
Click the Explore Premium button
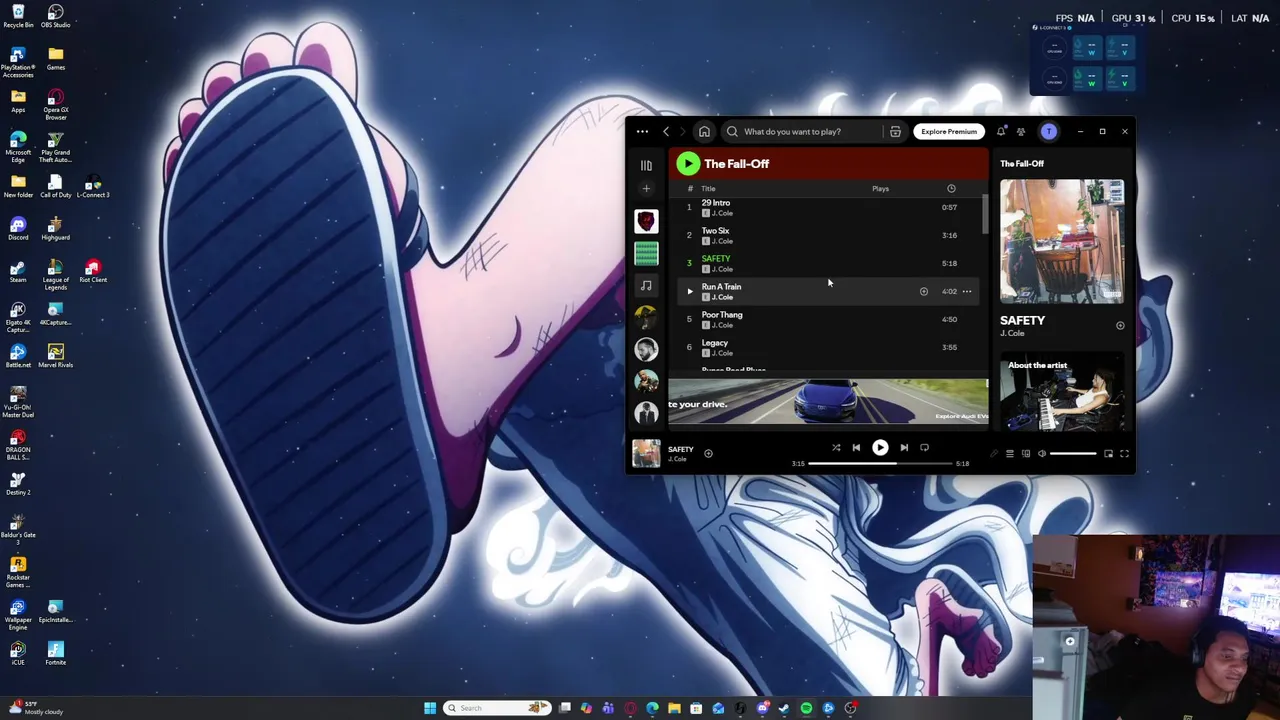(949, 131)
